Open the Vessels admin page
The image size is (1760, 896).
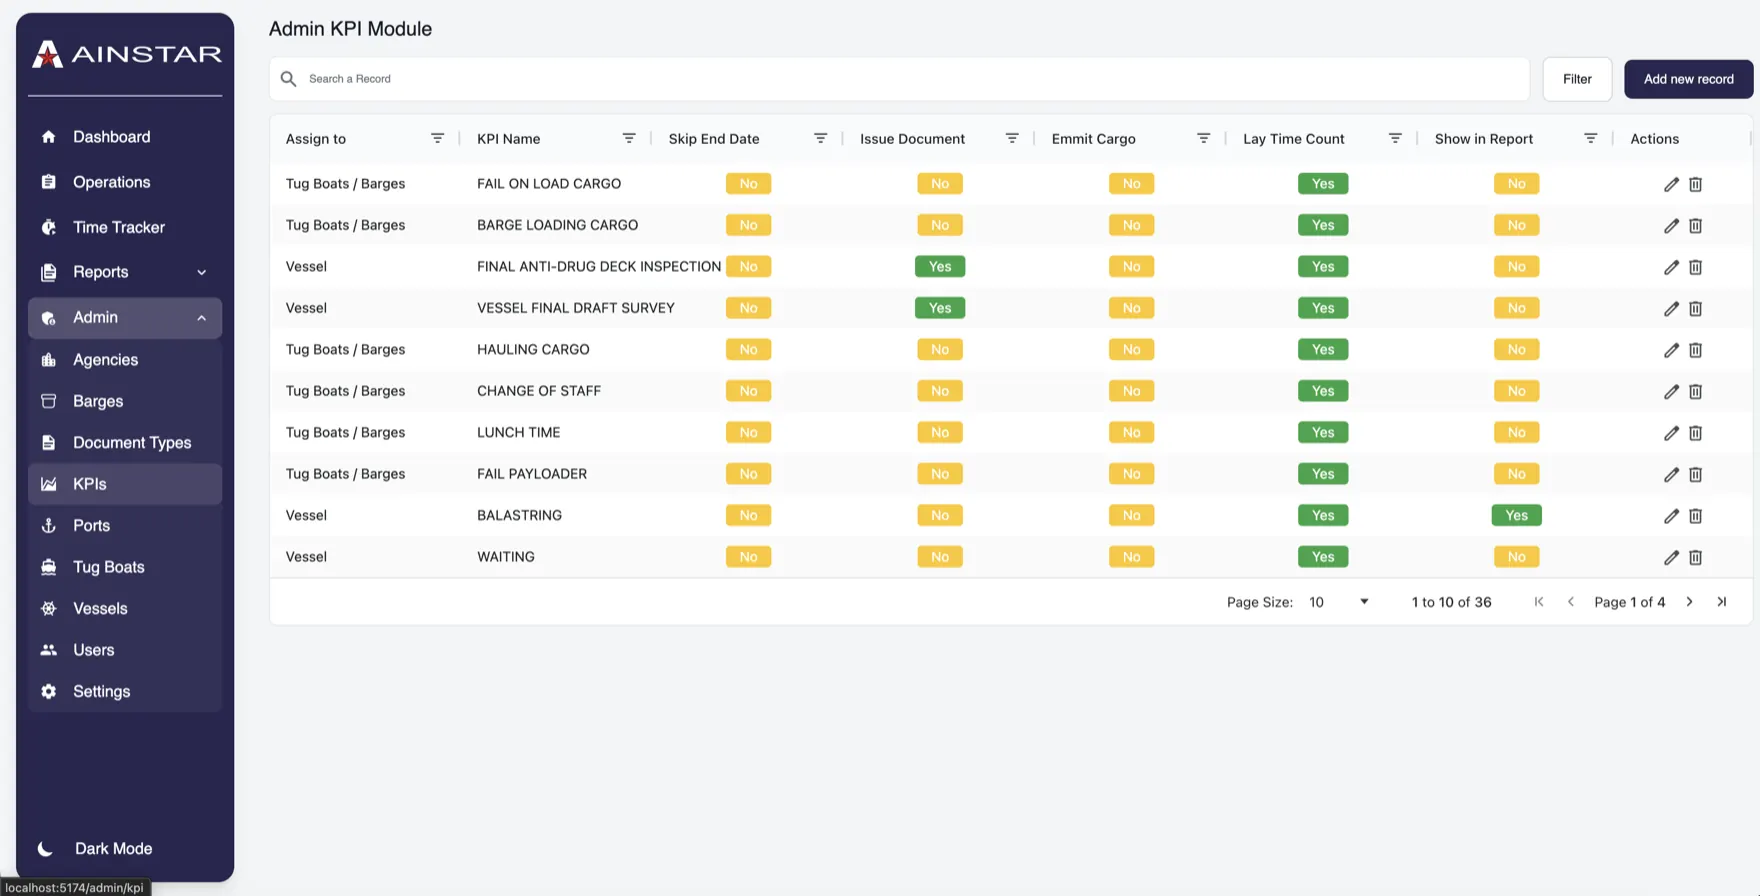(x=125, y=609)
